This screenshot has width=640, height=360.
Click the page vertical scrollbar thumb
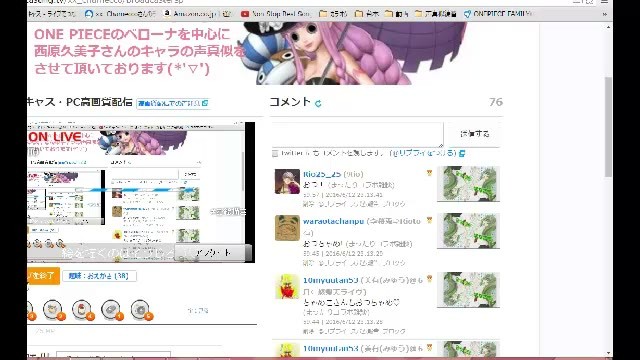click(x=609, y=127)
